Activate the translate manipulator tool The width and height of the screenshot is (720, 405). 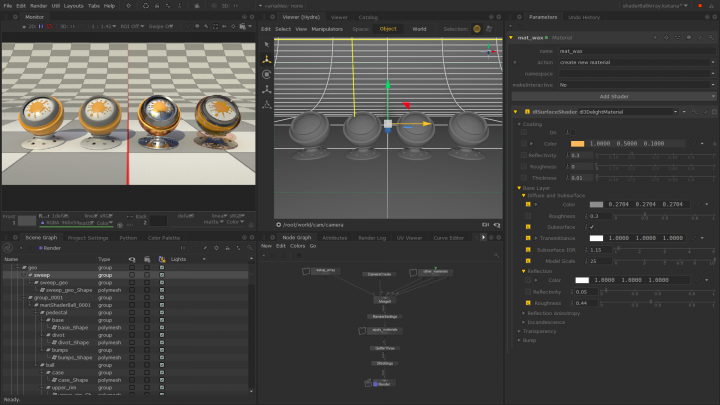click(x=266, y=59)
